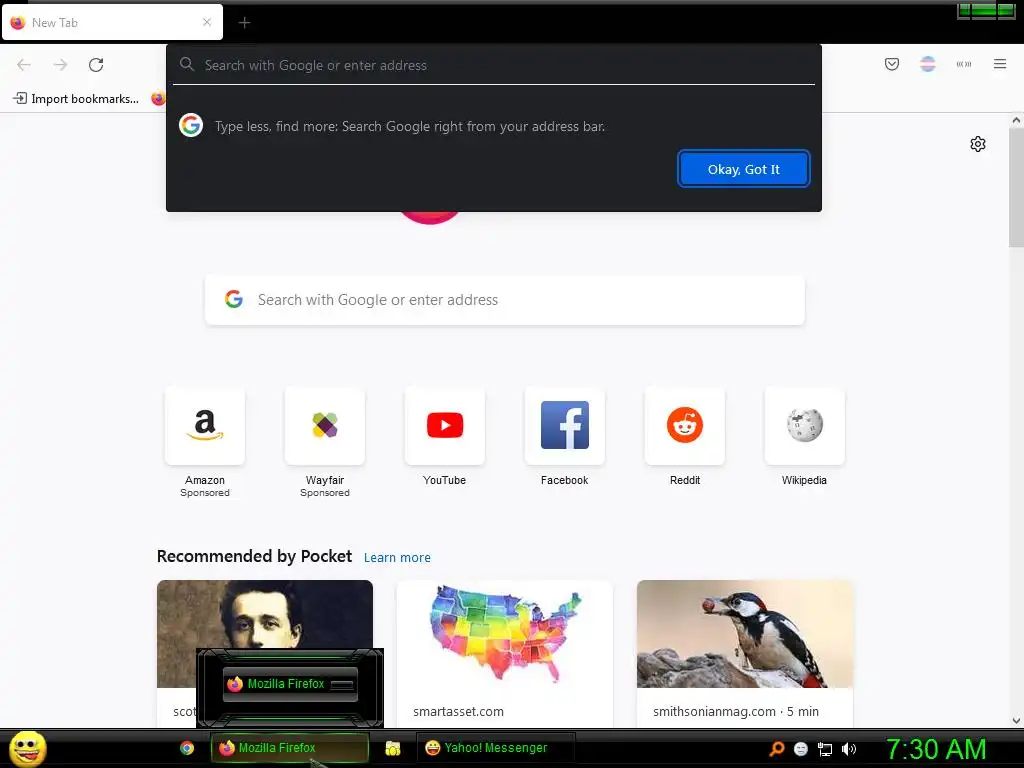Open the Save to Pocket button
Screen dimensions: 1024x768
(x=891, y=64)
